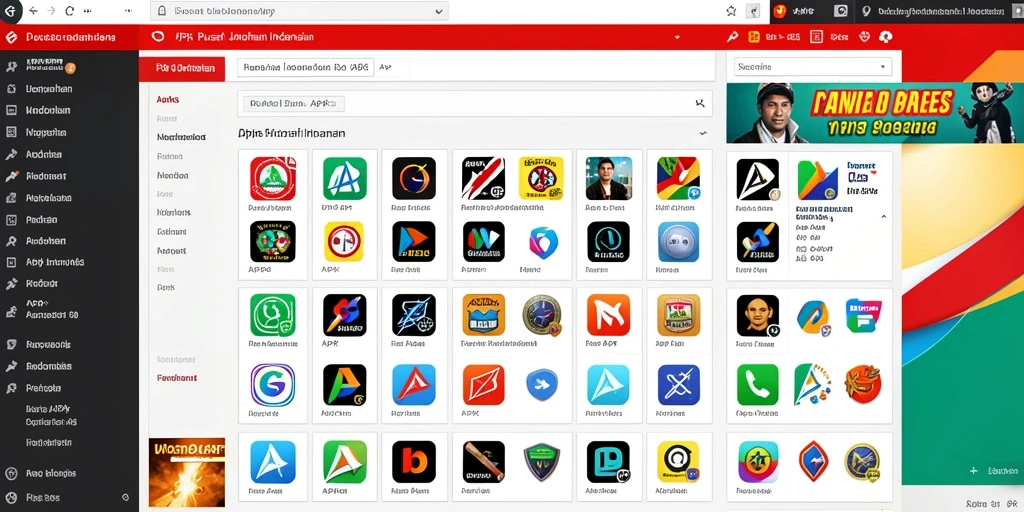This screenshot has width=1024, height=512.
Task: Open the green app with white letter A
Action: (345, 178)
